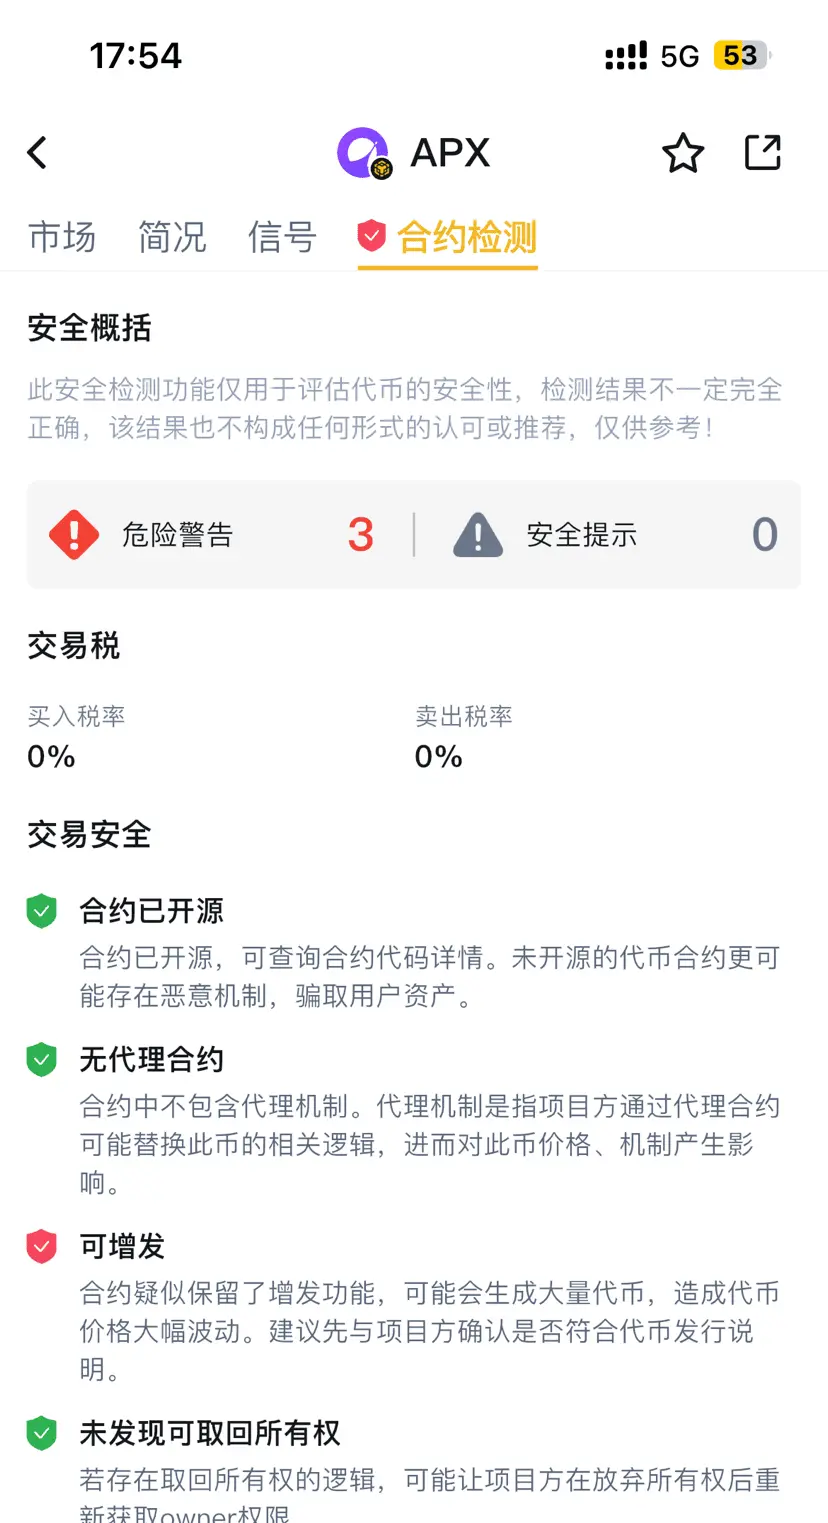Tap the back arrow icon
Viewport: 828px width, 1523px height.
pos(37,153)
